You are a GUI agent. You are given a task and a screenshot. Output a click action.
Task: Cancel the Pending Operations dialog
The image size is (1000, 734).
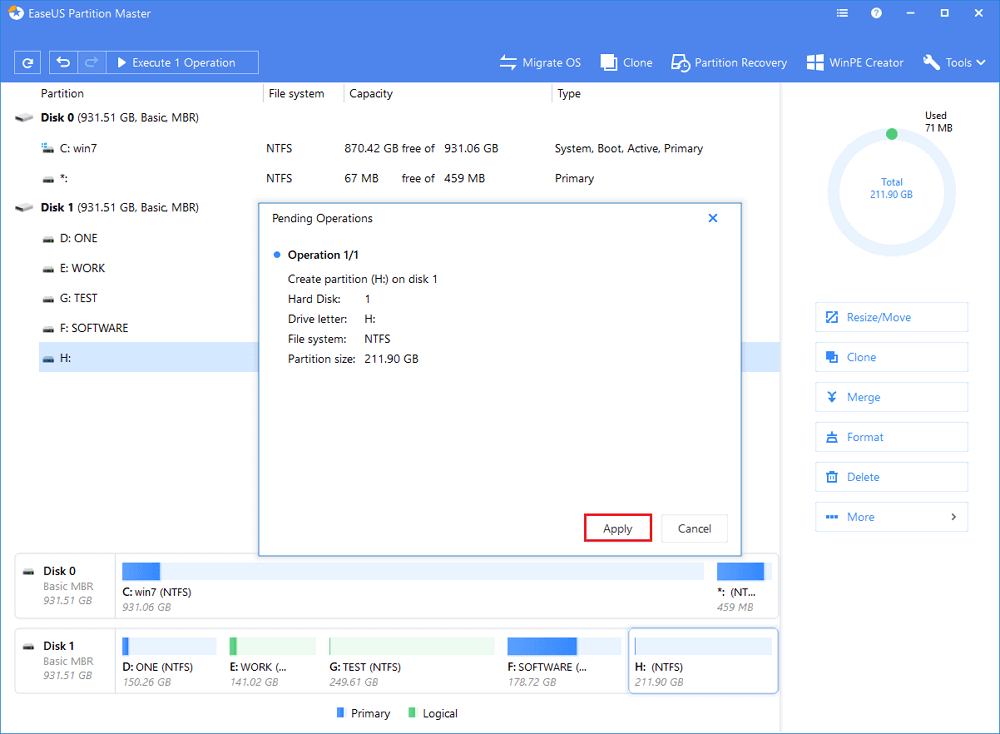tap(694, 528)
